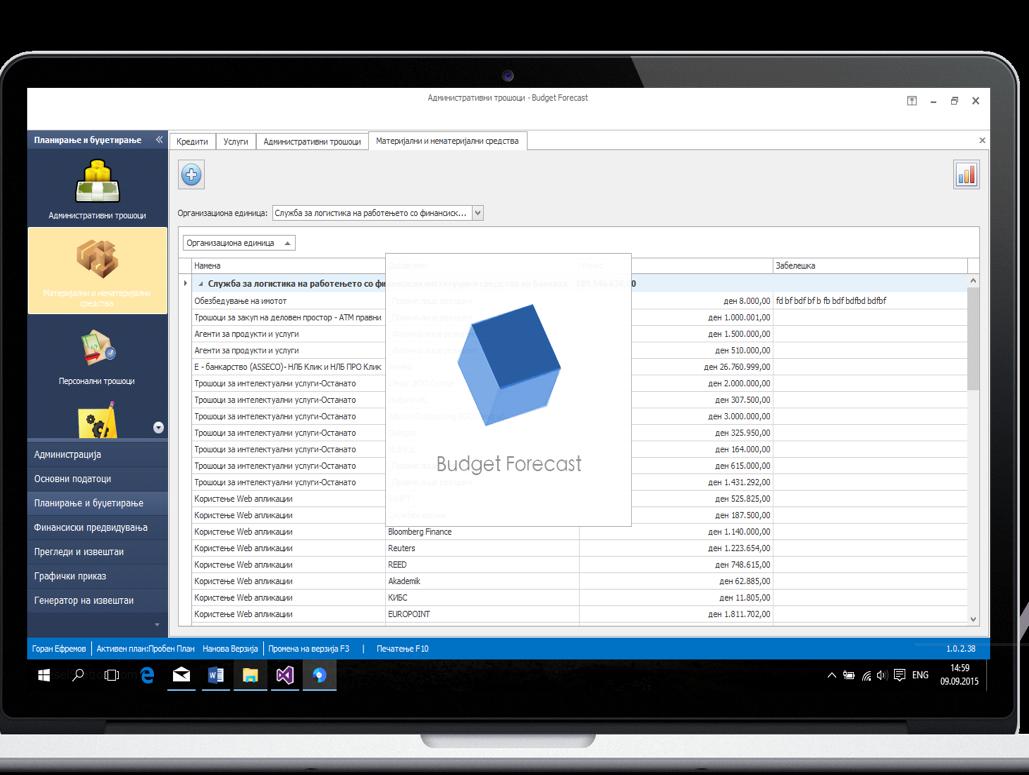
Task: Select the Е - банкарство (ASSECO) row
Action: pos(579,367)
